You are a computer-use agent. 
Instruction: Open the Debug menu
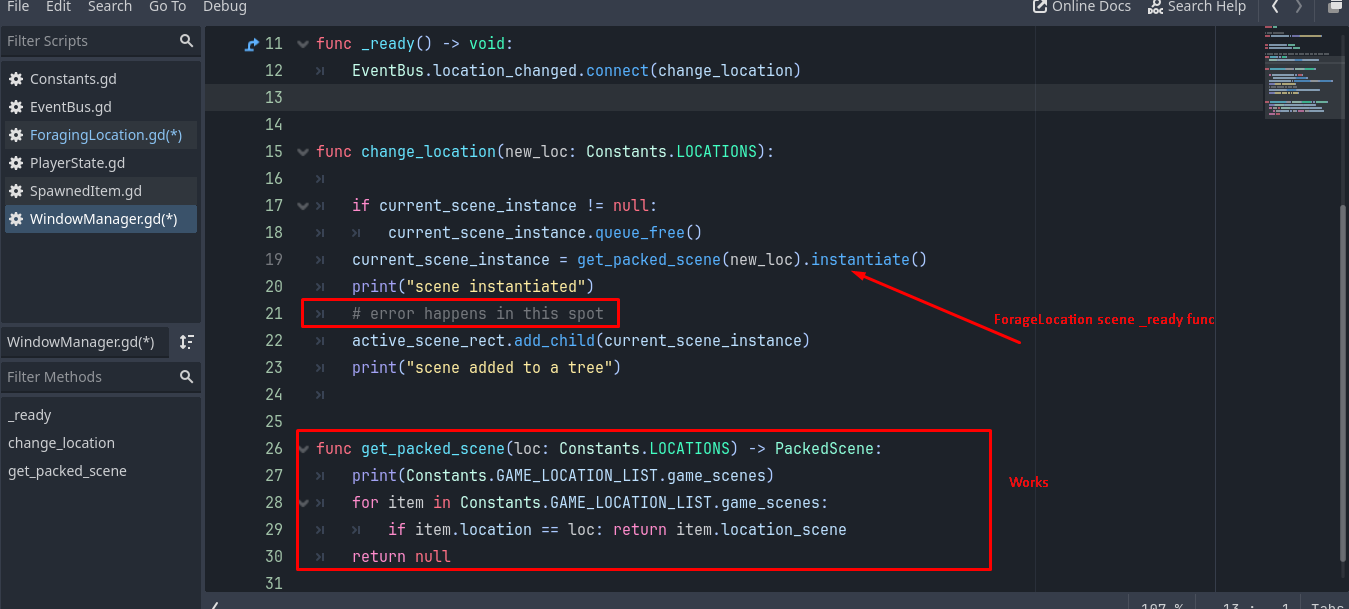point(225,7)
